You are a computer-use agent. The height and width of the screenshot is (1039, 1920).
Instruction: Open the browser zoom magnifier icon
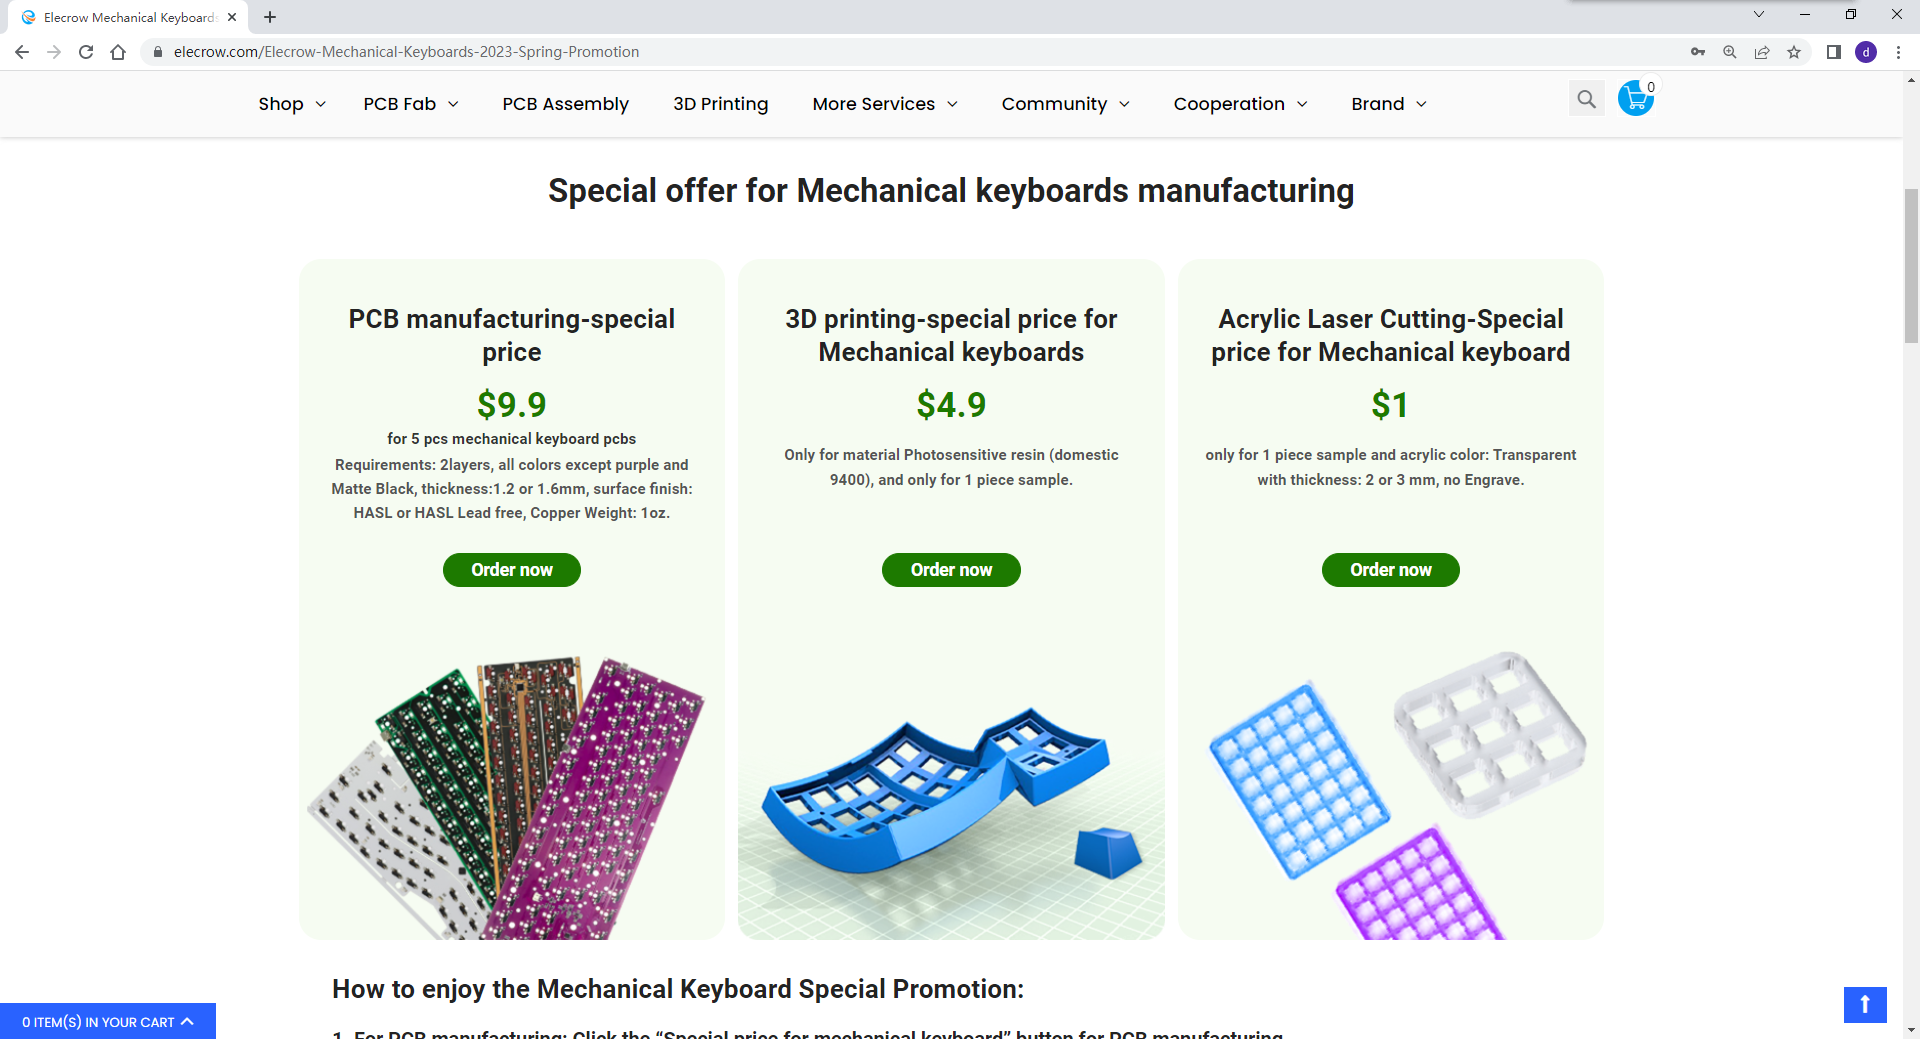pyautogui.click(x=1730, y=52)
